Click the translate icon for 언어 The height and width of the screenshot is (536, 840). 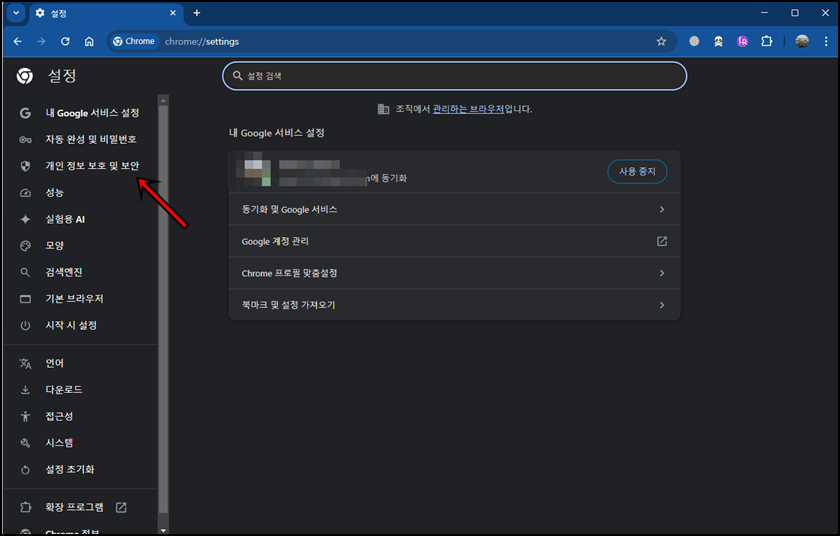pyautogui.click(x=25, y=364)
